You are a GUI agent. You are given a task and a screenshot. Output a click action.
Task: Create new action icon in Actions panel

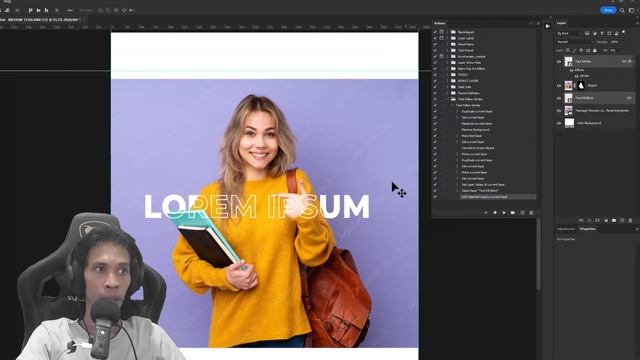pyautogui.click(x=522, y=213)
